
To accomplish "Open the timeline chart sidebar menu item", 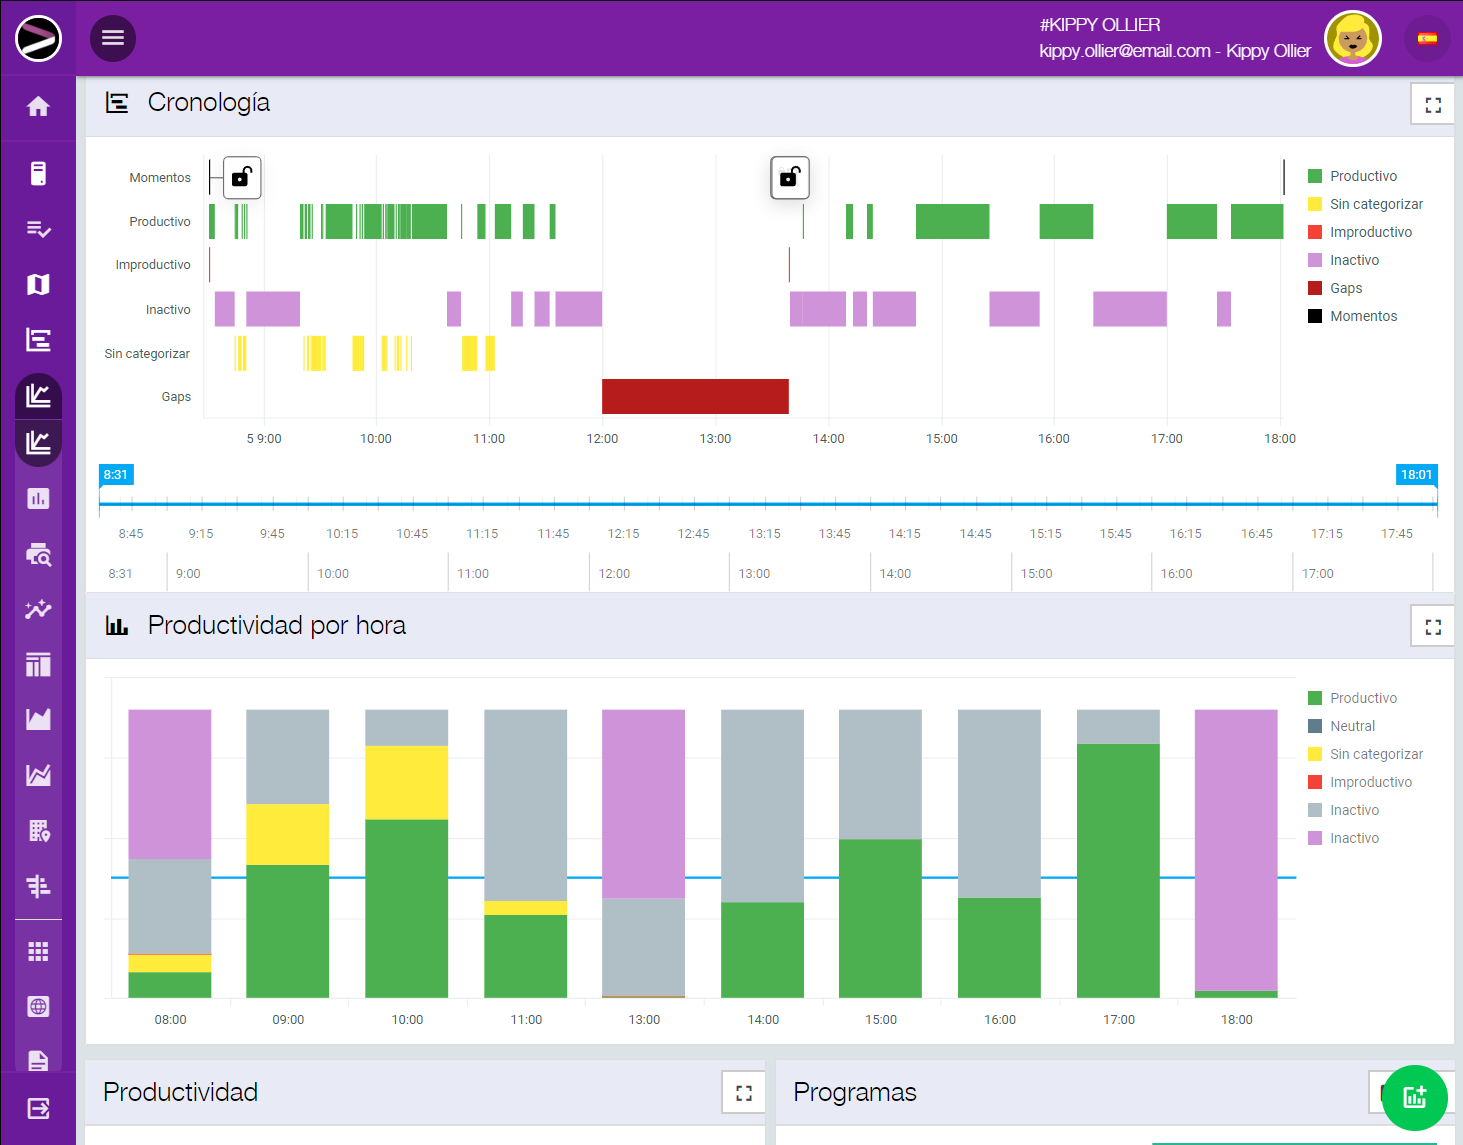I will [x=38, y=341].
